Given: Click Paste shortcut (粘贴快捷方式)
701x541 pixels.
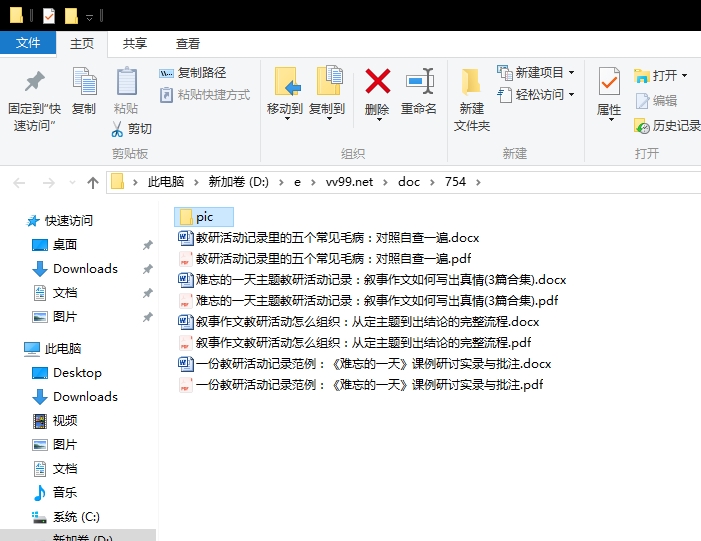Looking at the screenshot, I should point(204,95).
